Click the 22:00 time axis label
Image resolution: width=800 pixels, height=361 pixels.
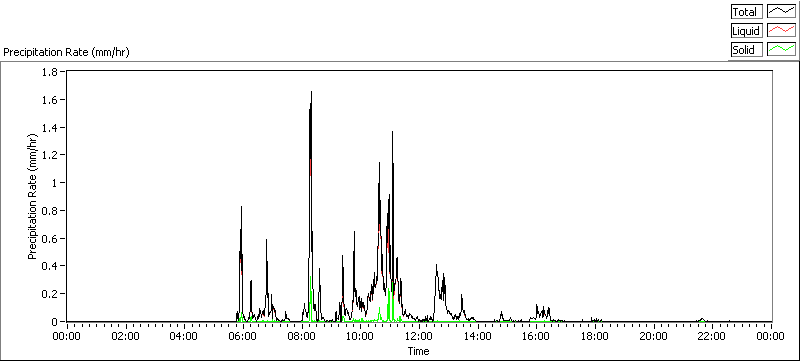pos(712,336)
